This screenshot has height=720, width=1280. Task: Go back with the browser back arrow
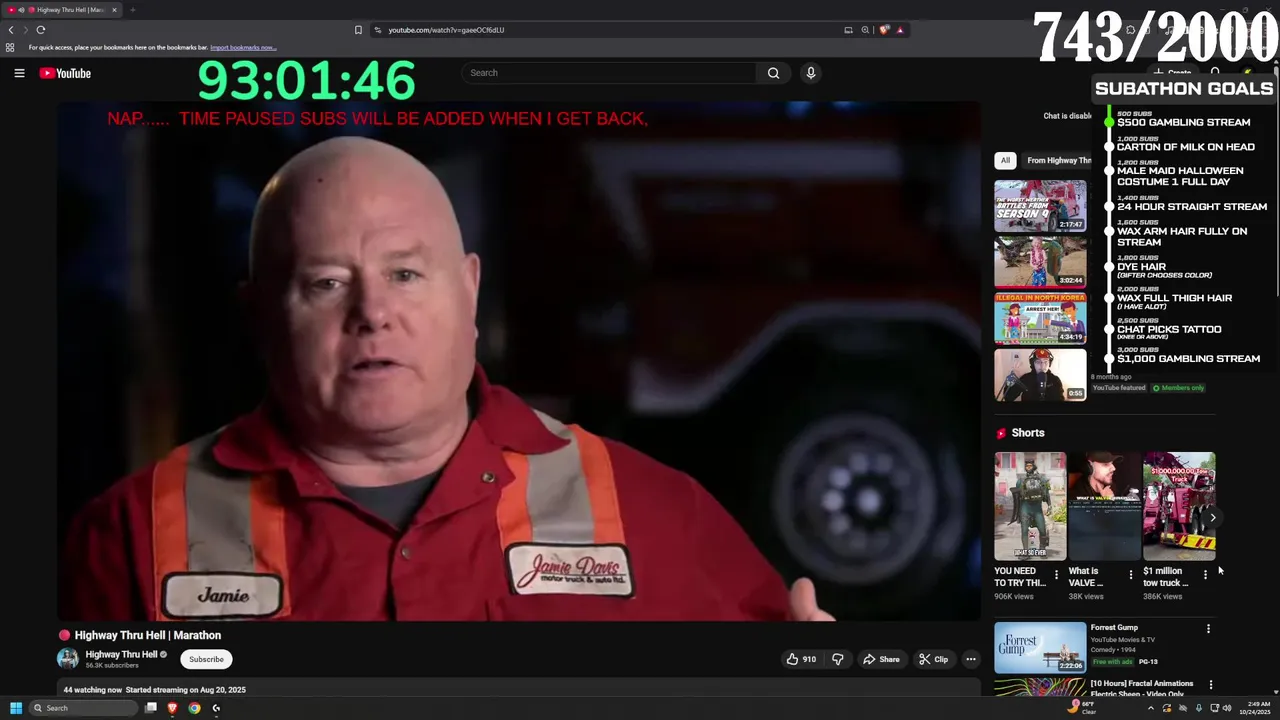pos(11,30)
